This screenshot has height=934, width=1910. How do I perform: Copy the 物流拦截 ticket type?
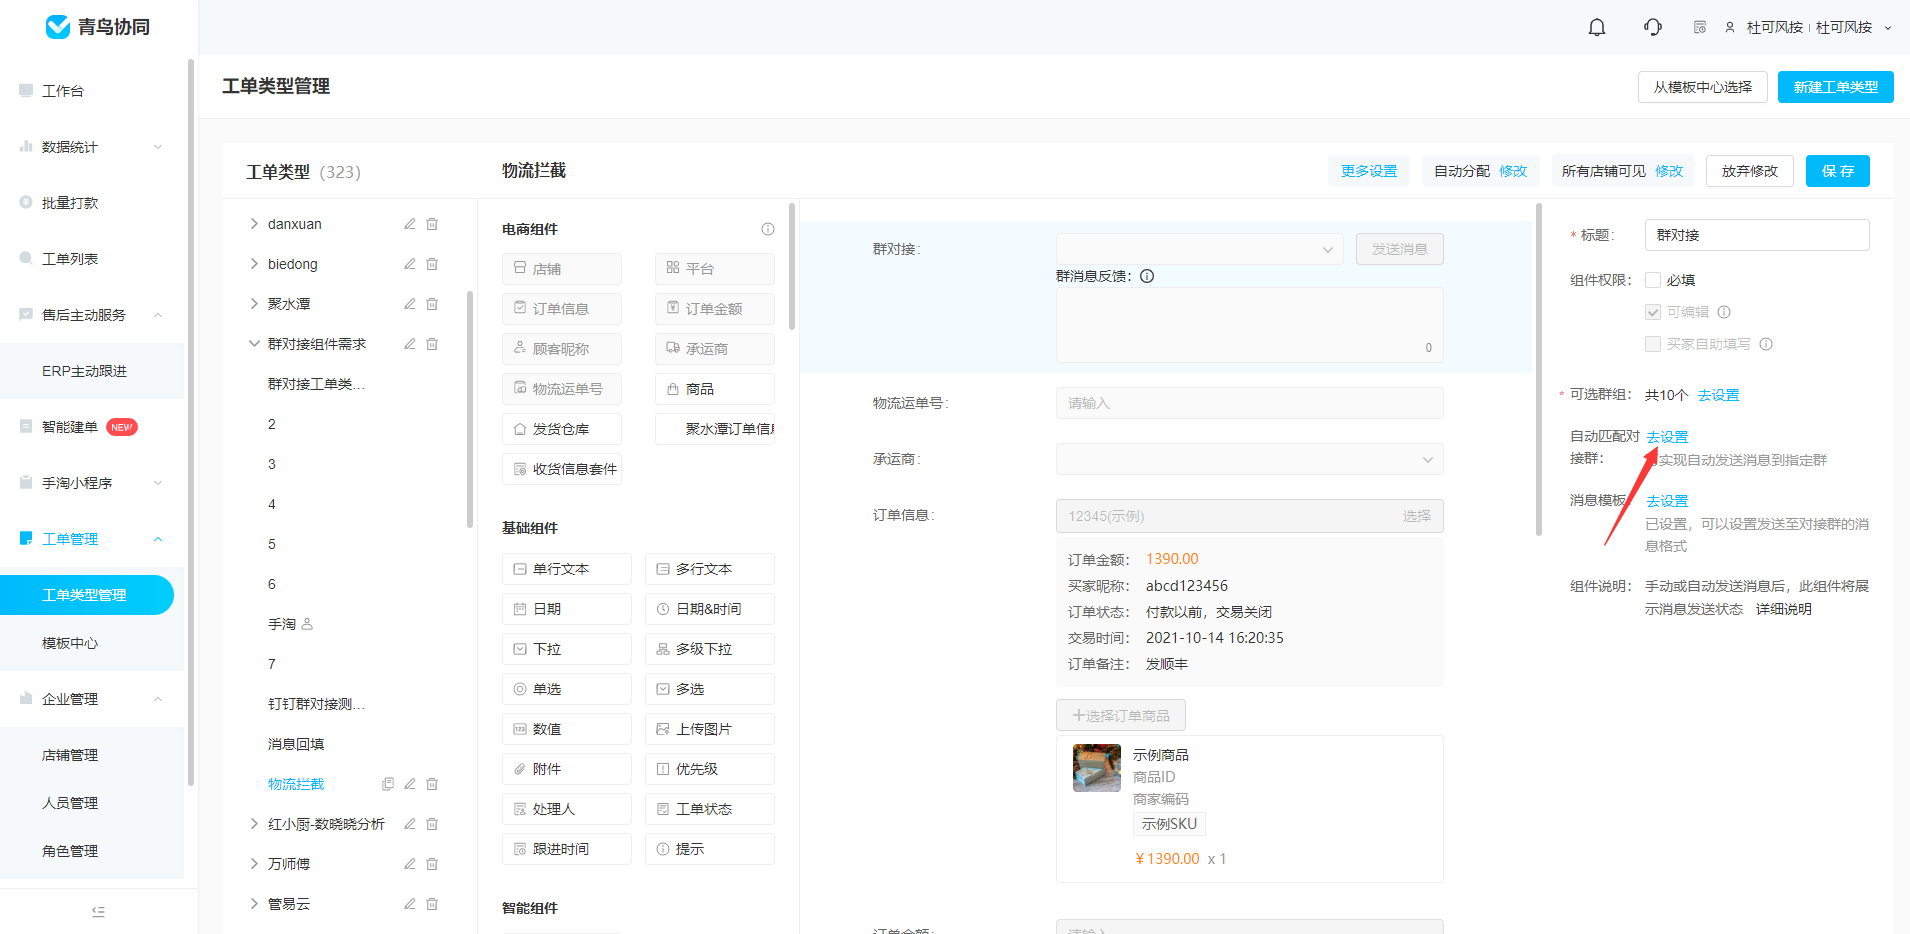(388, 784)
